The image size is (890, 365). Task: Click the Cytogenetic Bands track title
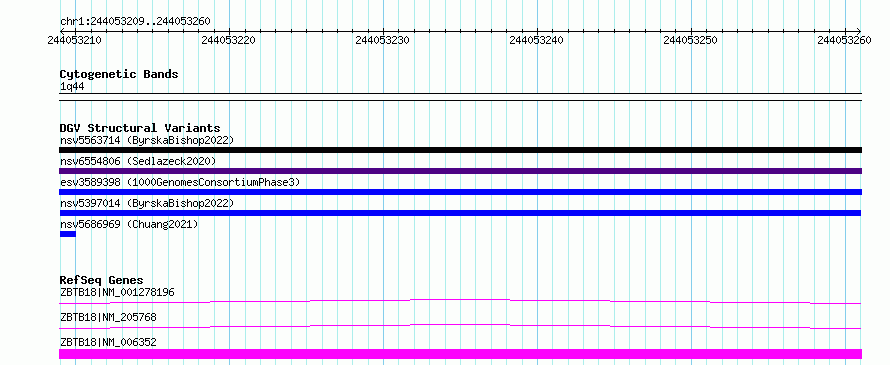click(119, 74)
